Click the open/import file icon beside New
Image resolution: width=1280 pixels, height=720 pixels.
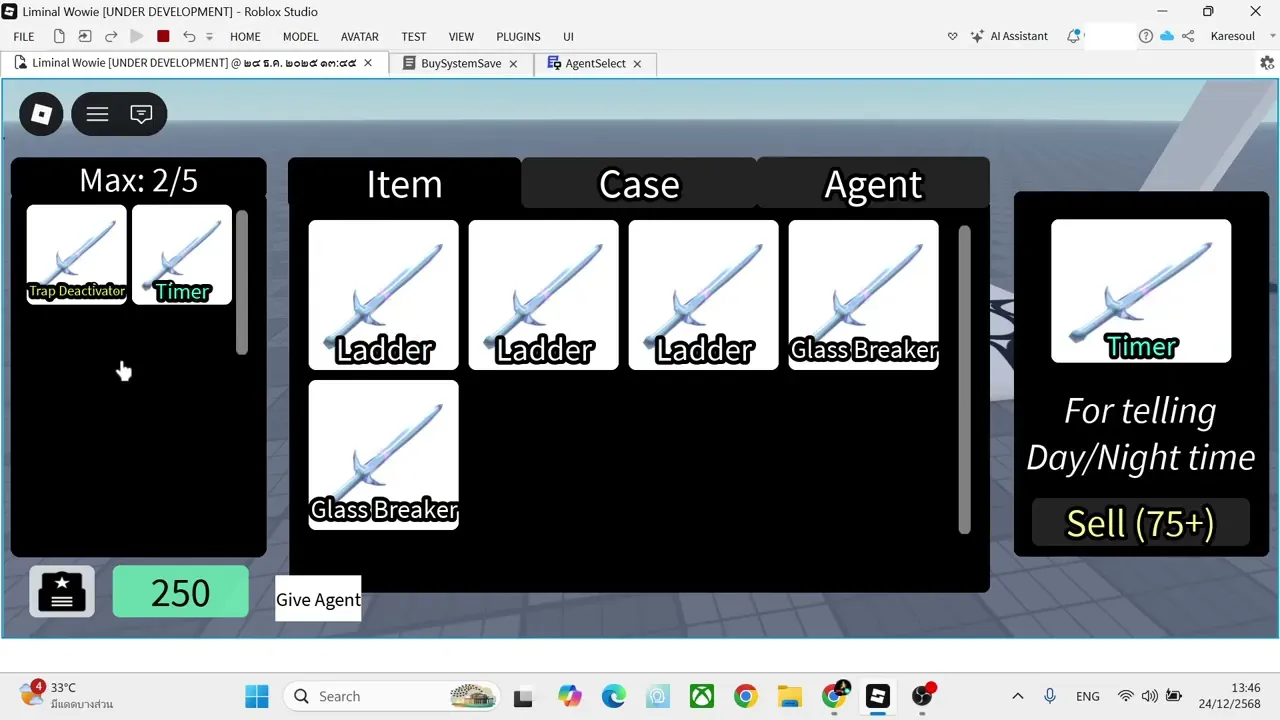pos(85,36)
